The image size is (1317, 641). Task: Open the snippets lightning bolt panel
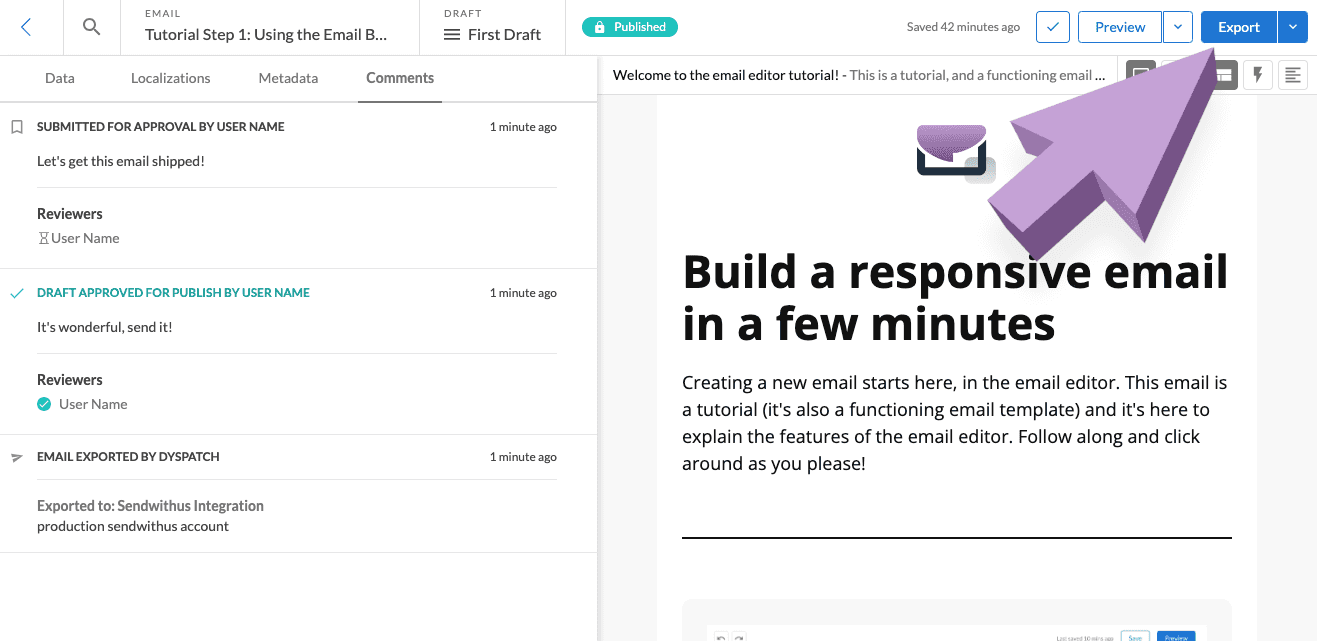(x=1258, y=75)
